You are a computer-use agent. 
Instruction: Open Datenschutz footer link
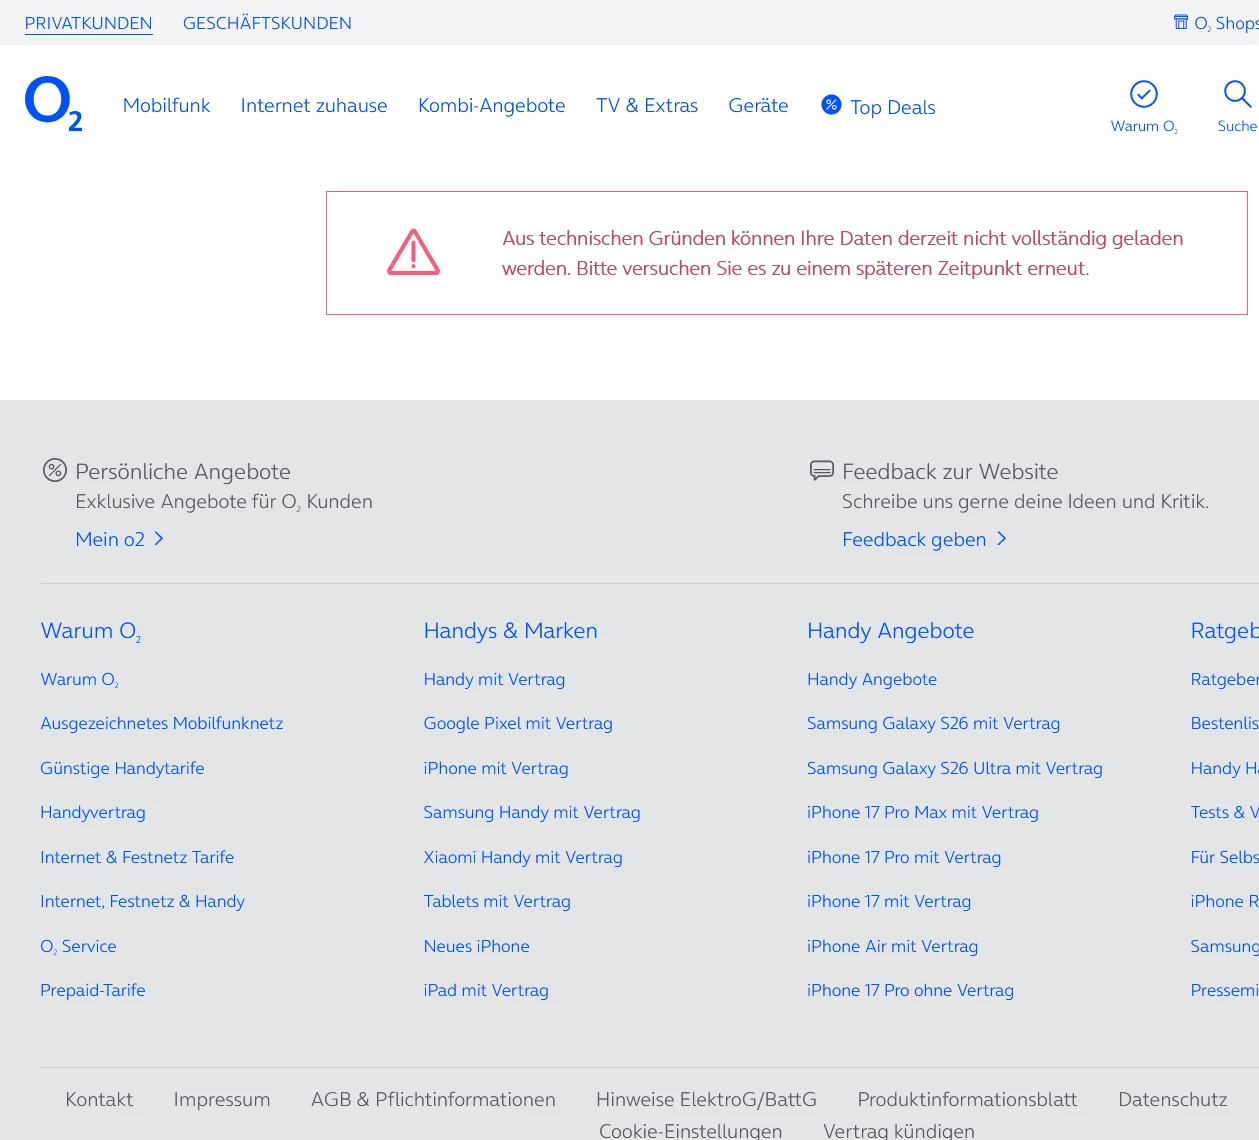coord(1173,1099)
